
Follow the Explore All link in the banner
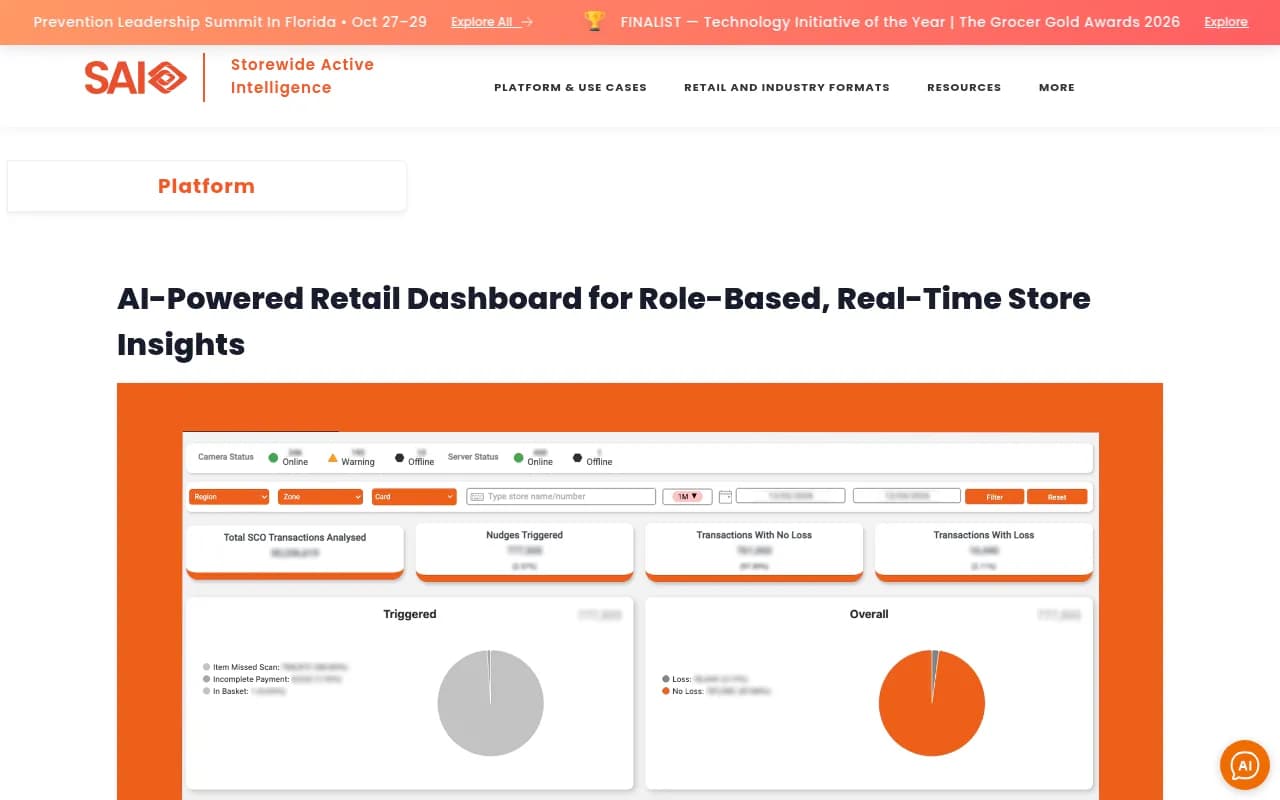click(x=492, y=22)
